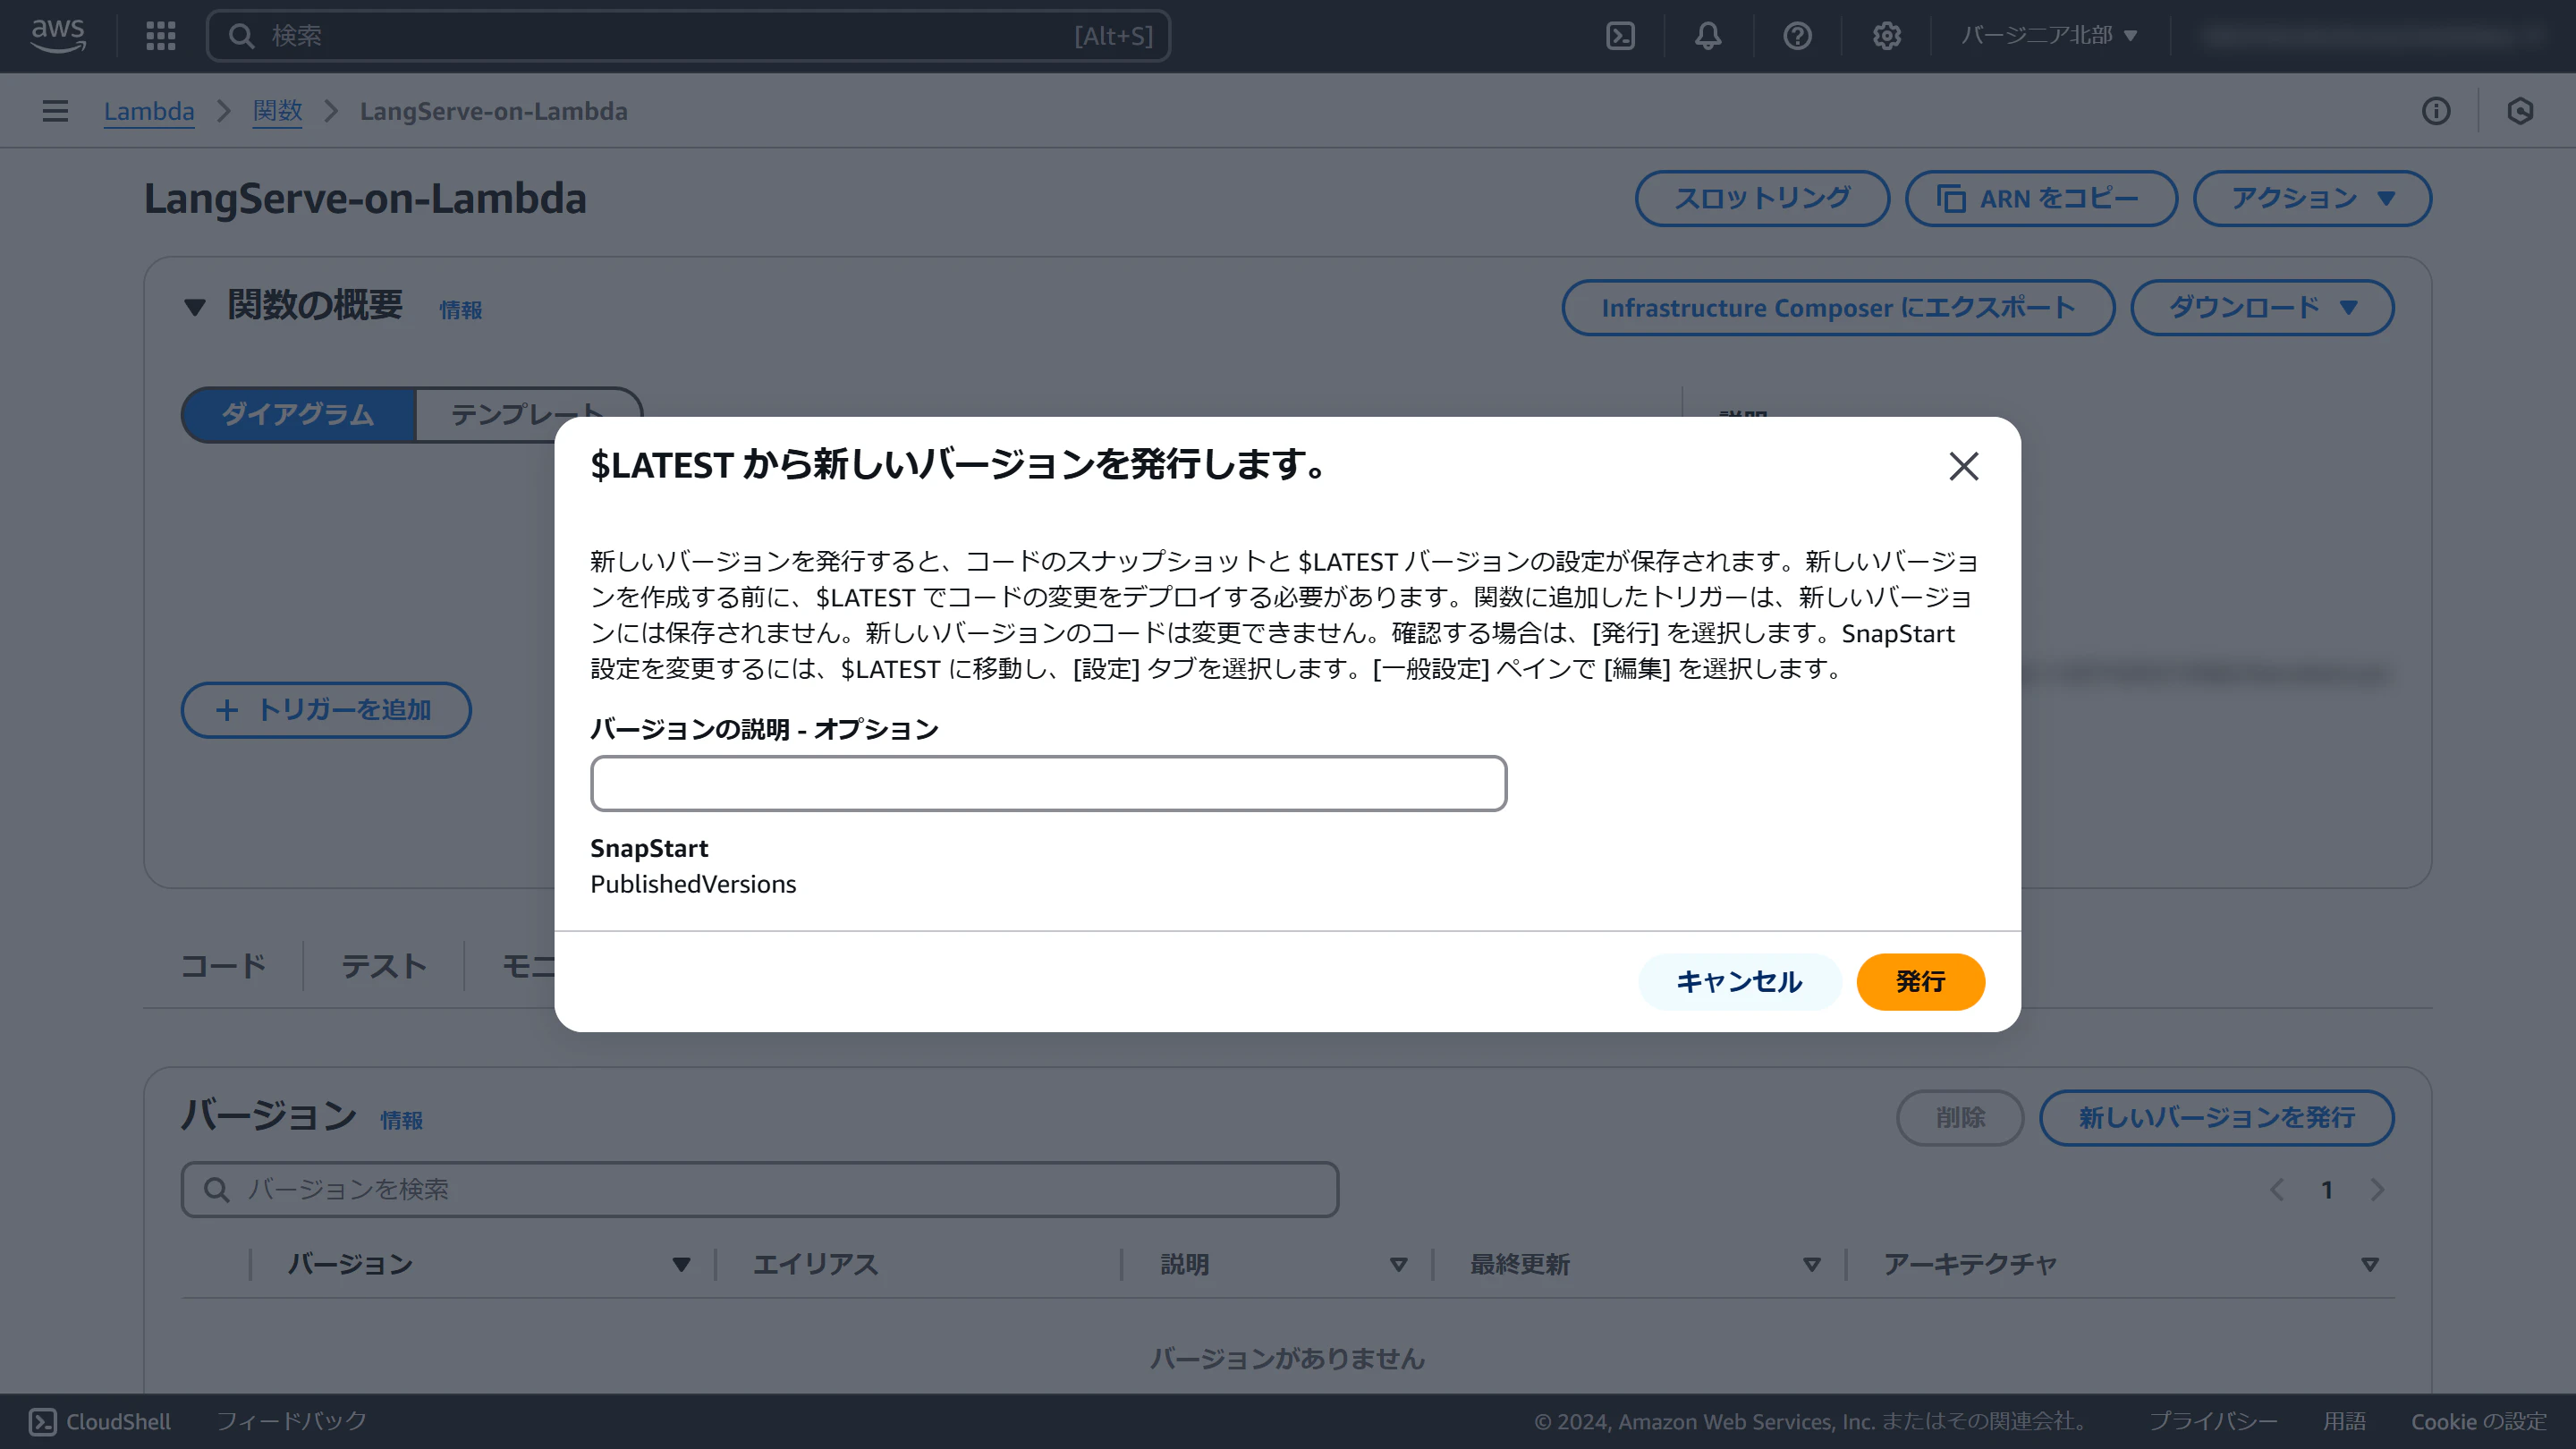Click the magnifier in the version search box
The image size is (2576, 1449).
pos(216,1189)
